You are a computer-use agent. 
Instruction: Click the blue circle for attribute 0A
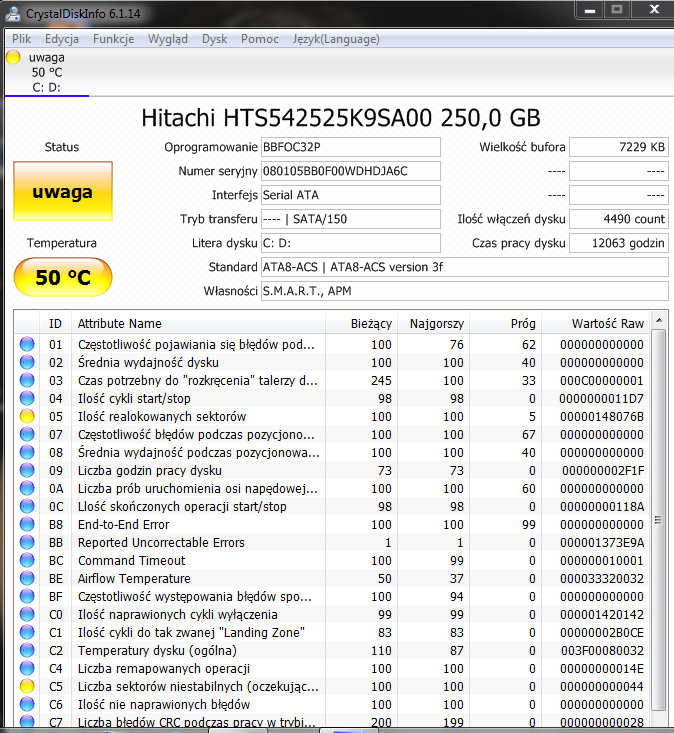pyautogui.click(x=27, y=488)
